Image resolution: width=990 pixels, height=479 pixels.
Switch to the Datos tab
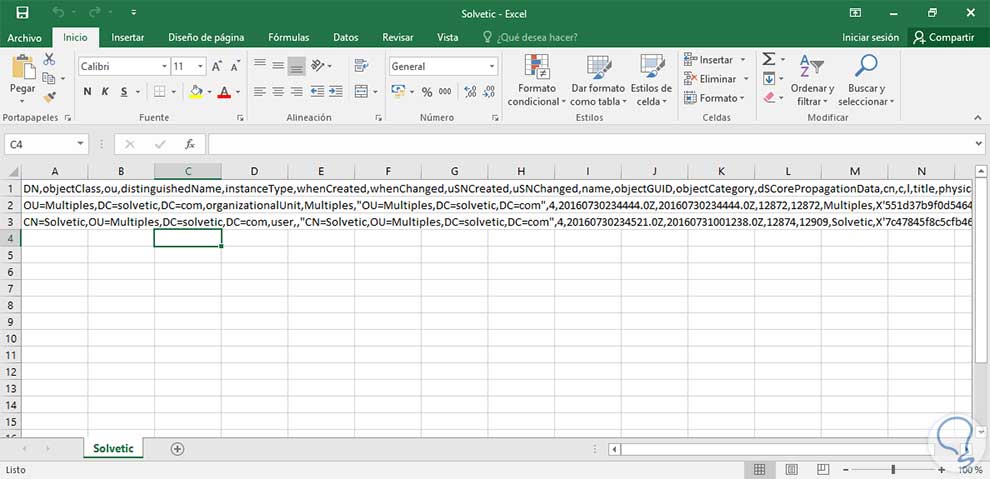coord(345,38)
